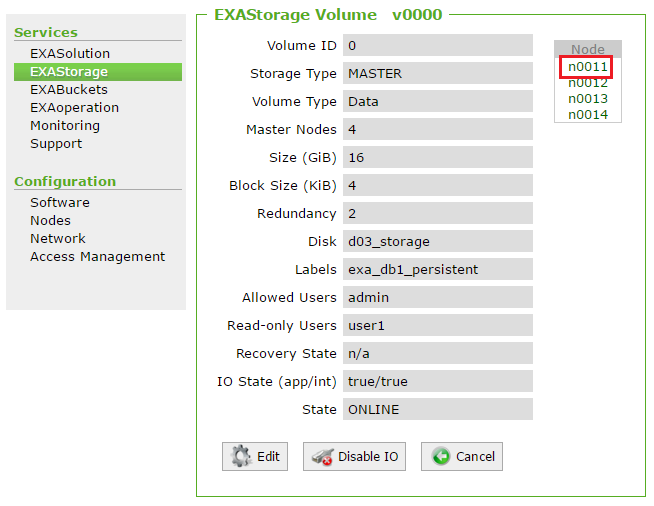
Task: Open the Support page
Action: pyautogui.click(x=56, y=143)
